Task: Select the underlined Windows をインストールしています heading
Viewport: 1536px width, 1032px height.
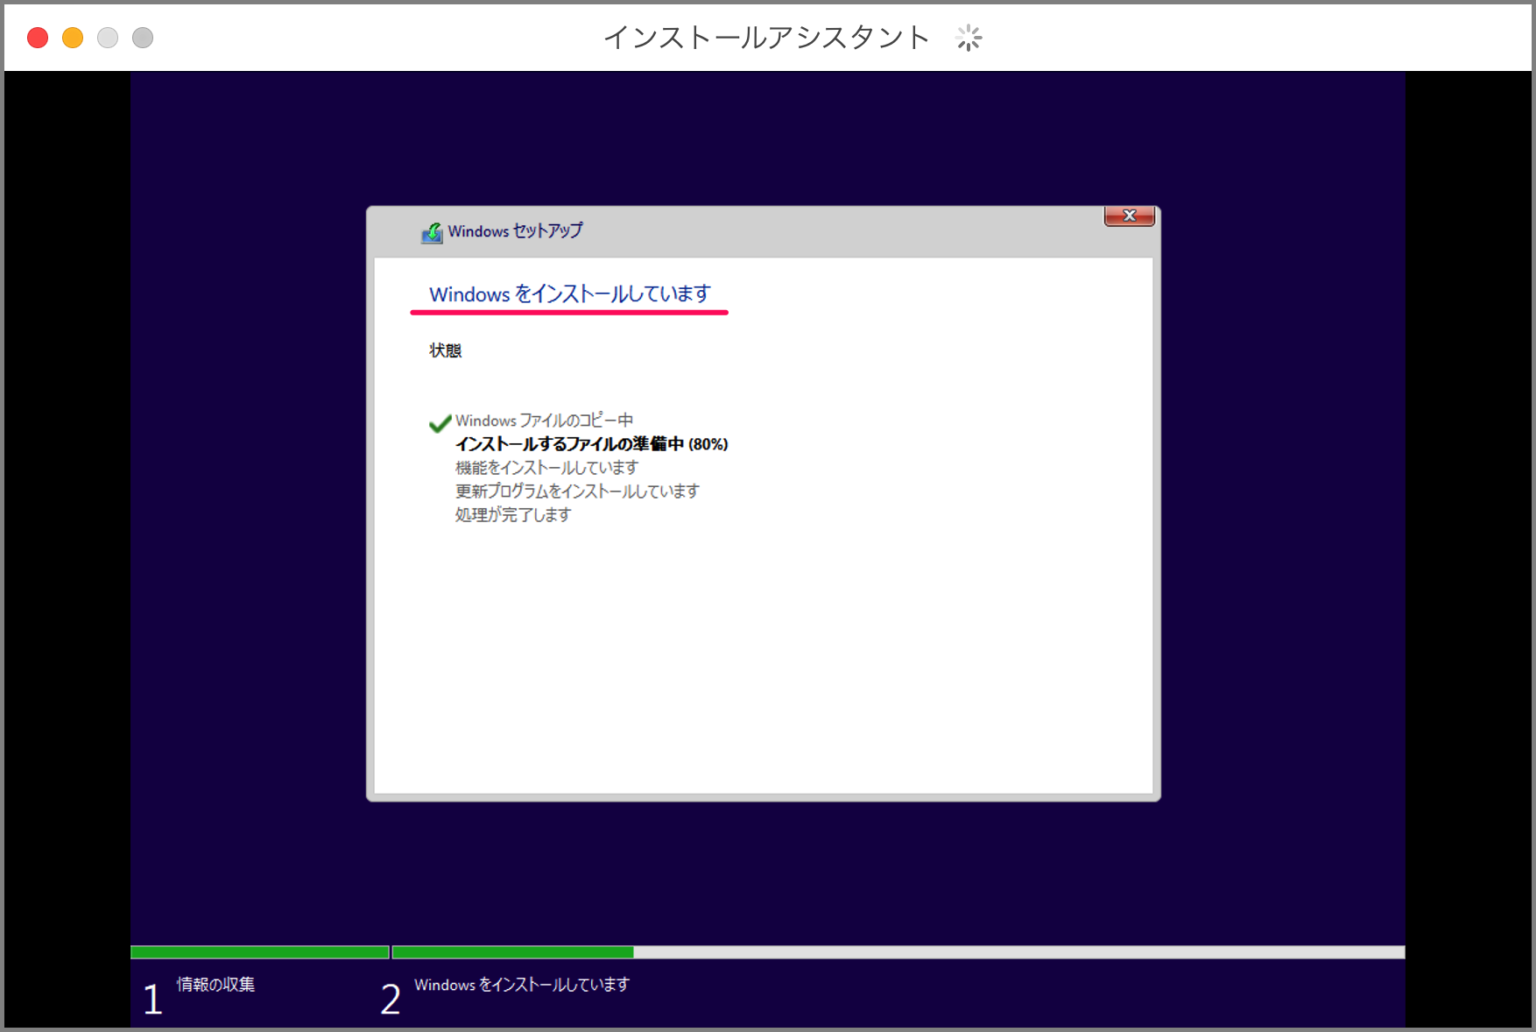Action: click(x=569, y=294)
